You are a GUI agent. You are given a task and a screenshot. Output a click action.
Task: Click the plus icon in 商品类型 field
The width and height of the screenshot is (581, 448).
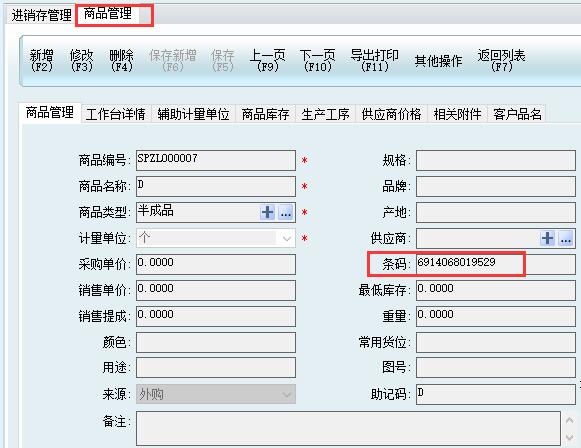267,212
